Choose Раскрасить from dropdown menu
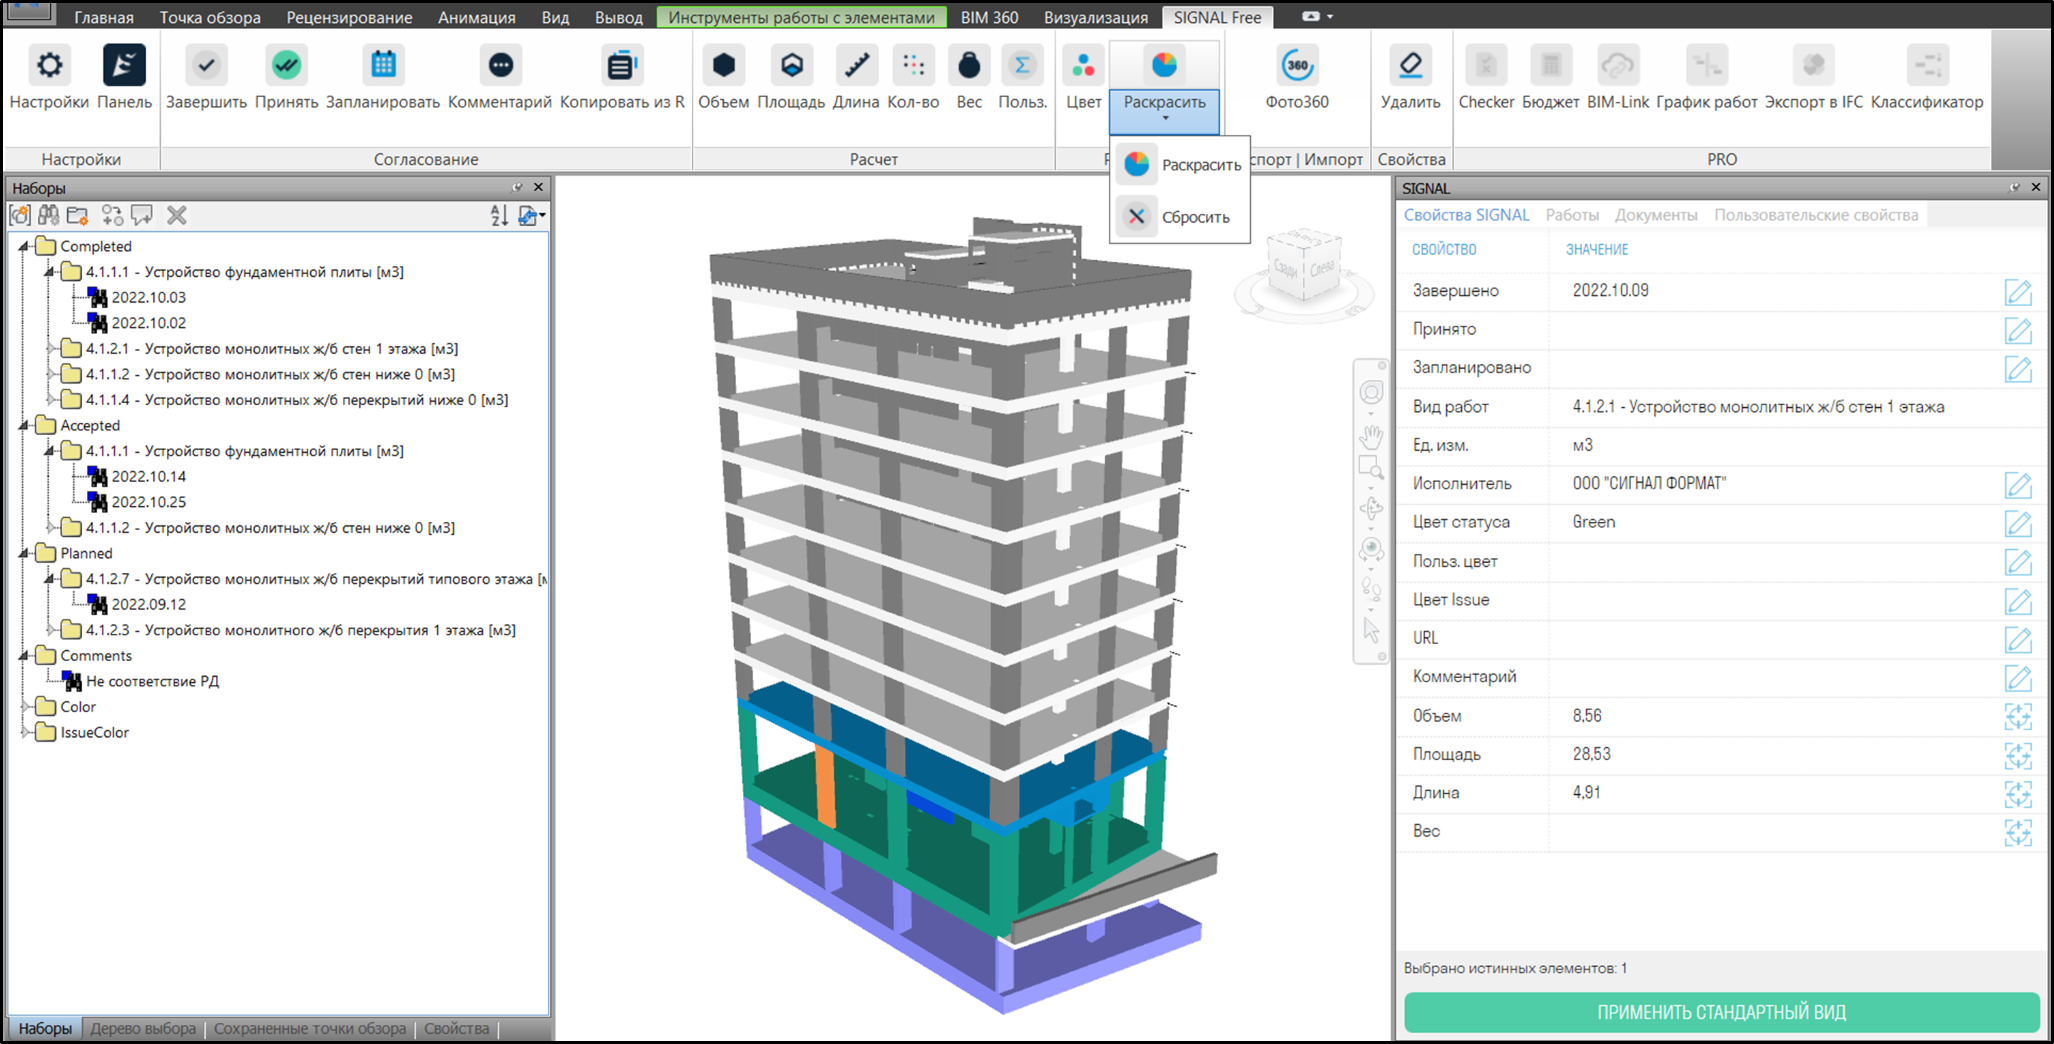Screen dimensions: 2054x1044 pos(1180,165)
